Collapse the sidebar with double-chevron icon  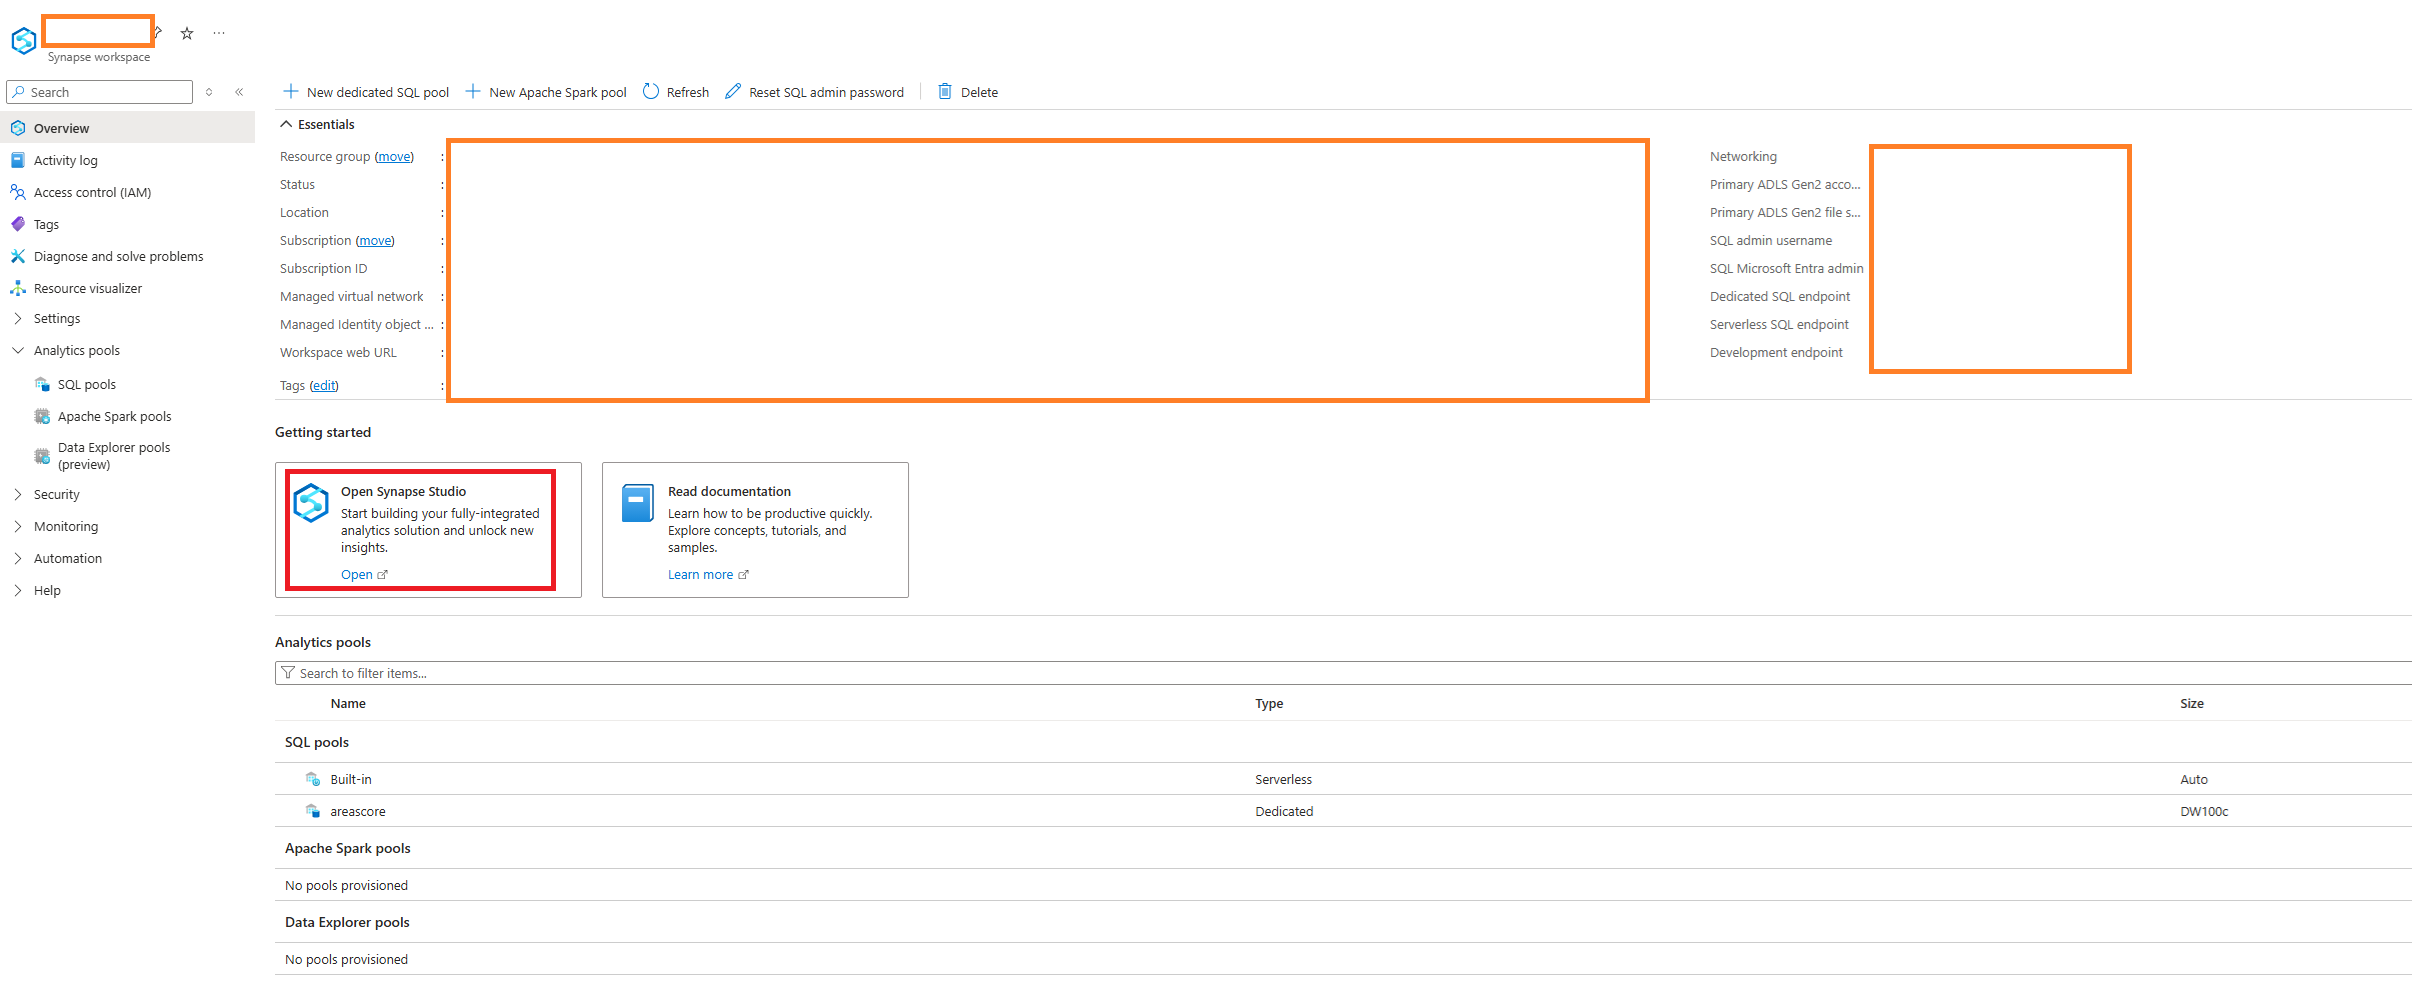[x=239, y=92]
